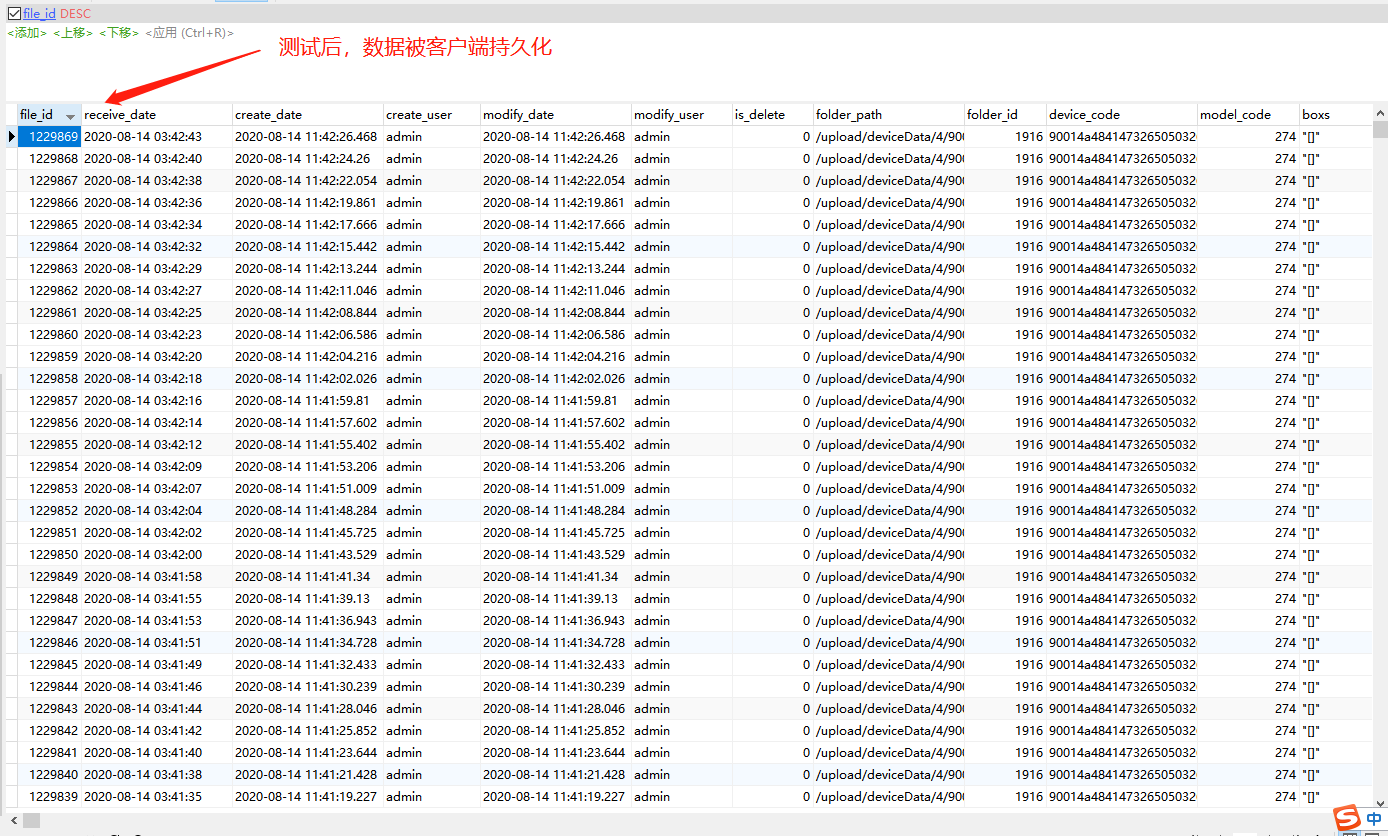Open the file_id sort direction dropdown
The image size is (1388, 836).
[x=78, y=13]
